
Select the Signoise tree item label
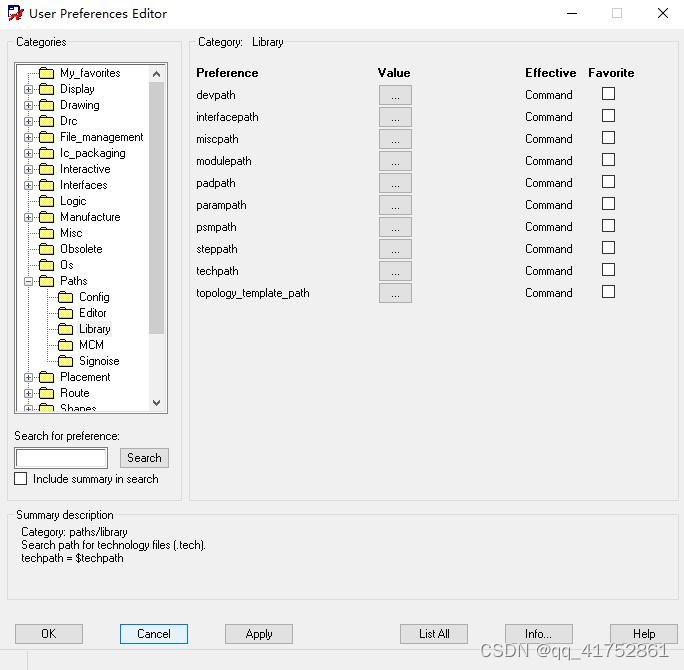(x=99, y=361)
